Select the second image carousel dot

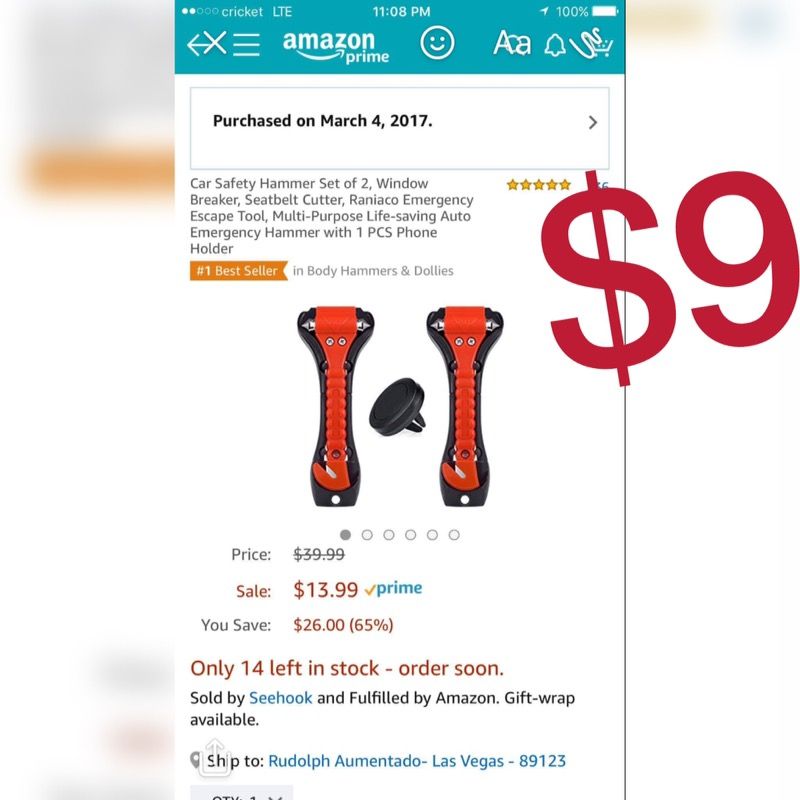367,535
